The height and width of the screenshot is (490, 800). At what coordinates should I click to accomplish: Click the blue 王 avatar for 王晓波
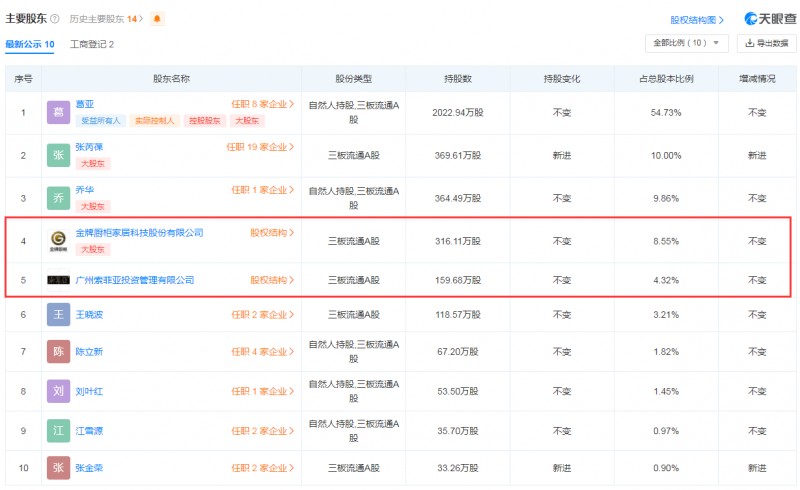[60, 315]
